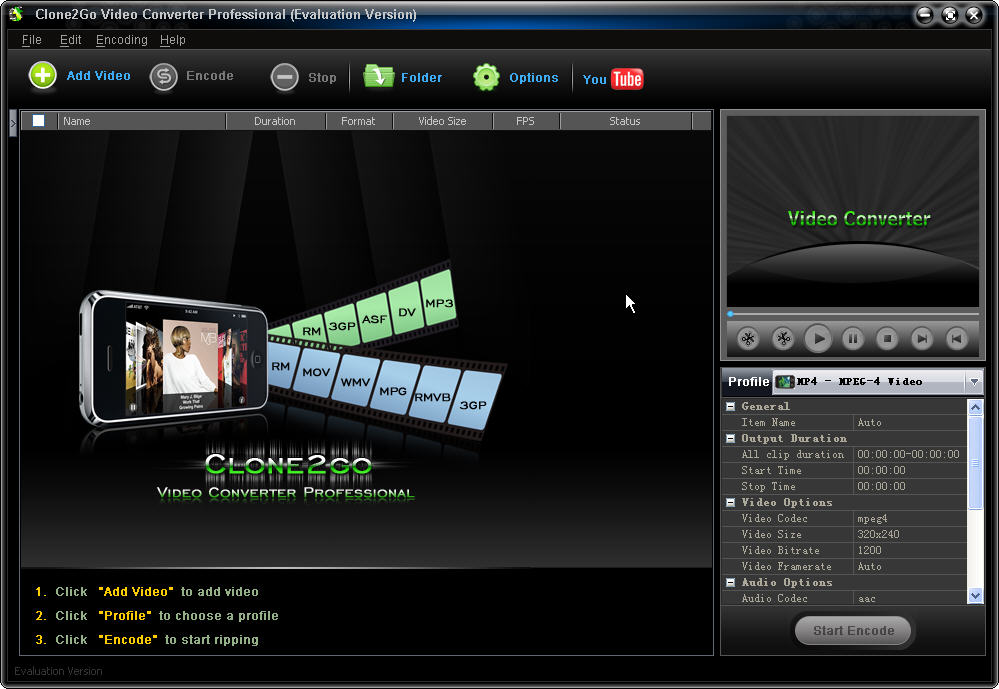Sort list by Duration column
This screenshot has height=689, width=999.
click(275, 121)
